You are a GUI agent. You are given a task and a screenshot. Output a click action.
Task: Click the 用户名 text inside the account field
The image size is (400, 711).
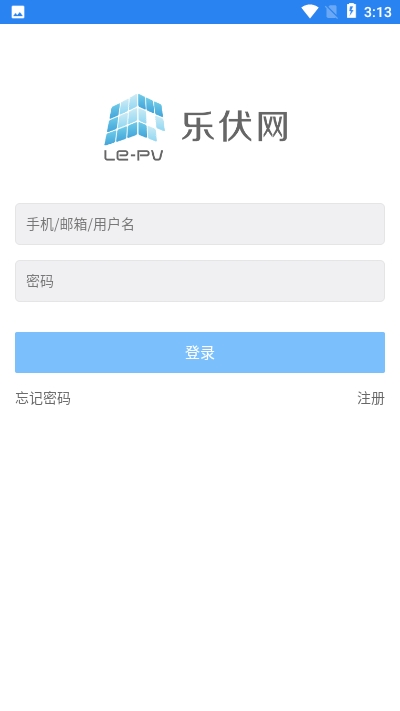114,224
